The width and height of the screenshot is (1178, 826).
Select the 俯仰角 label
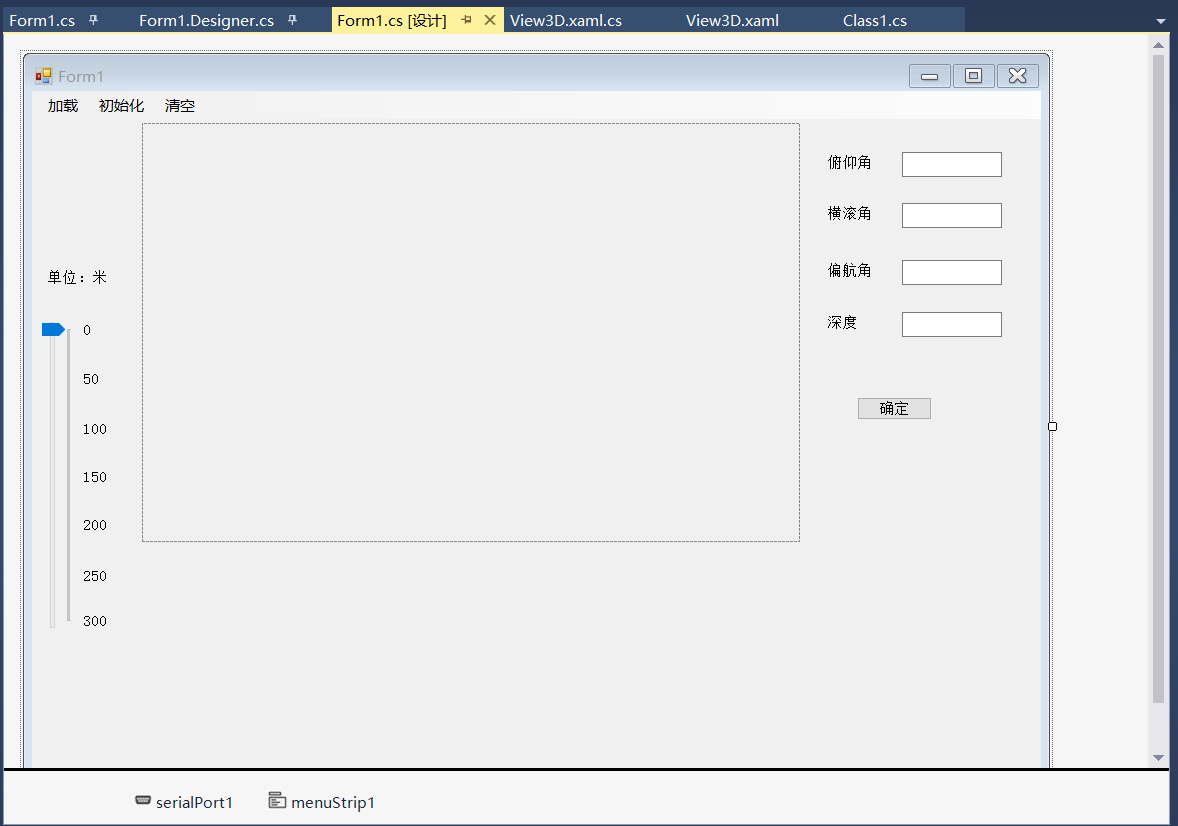point(850,162)
